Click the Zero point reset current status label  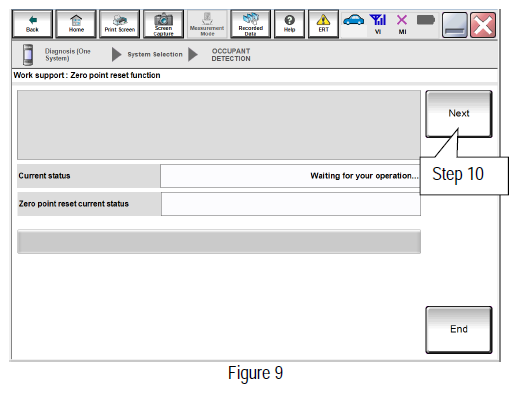click(73, 204)
